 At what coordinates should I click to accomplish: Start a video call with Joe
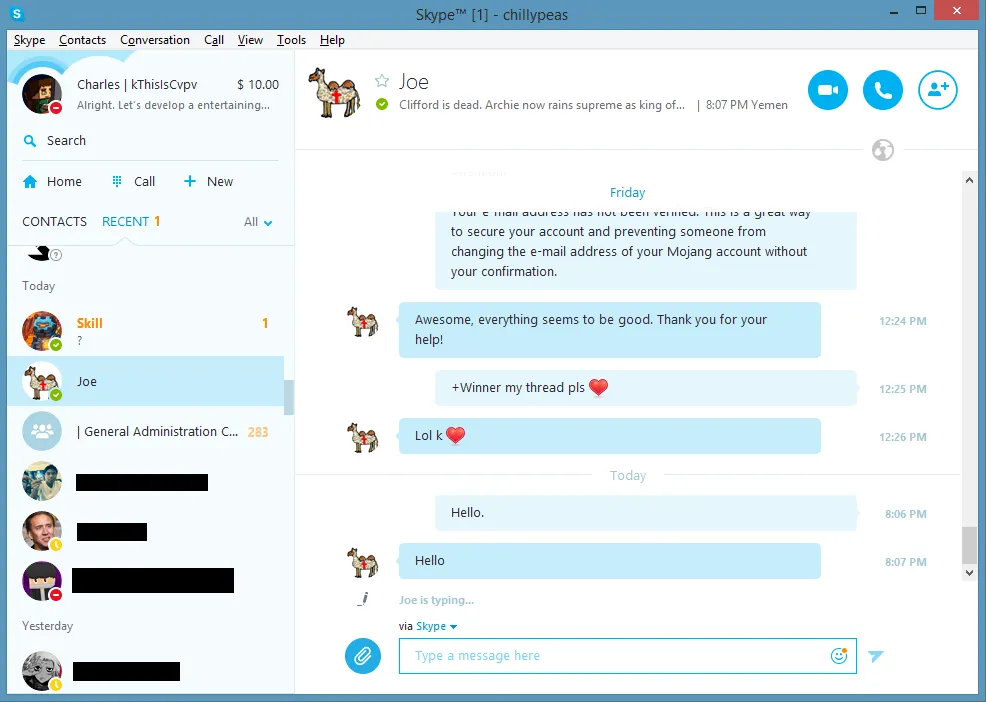tap(828, 90)
